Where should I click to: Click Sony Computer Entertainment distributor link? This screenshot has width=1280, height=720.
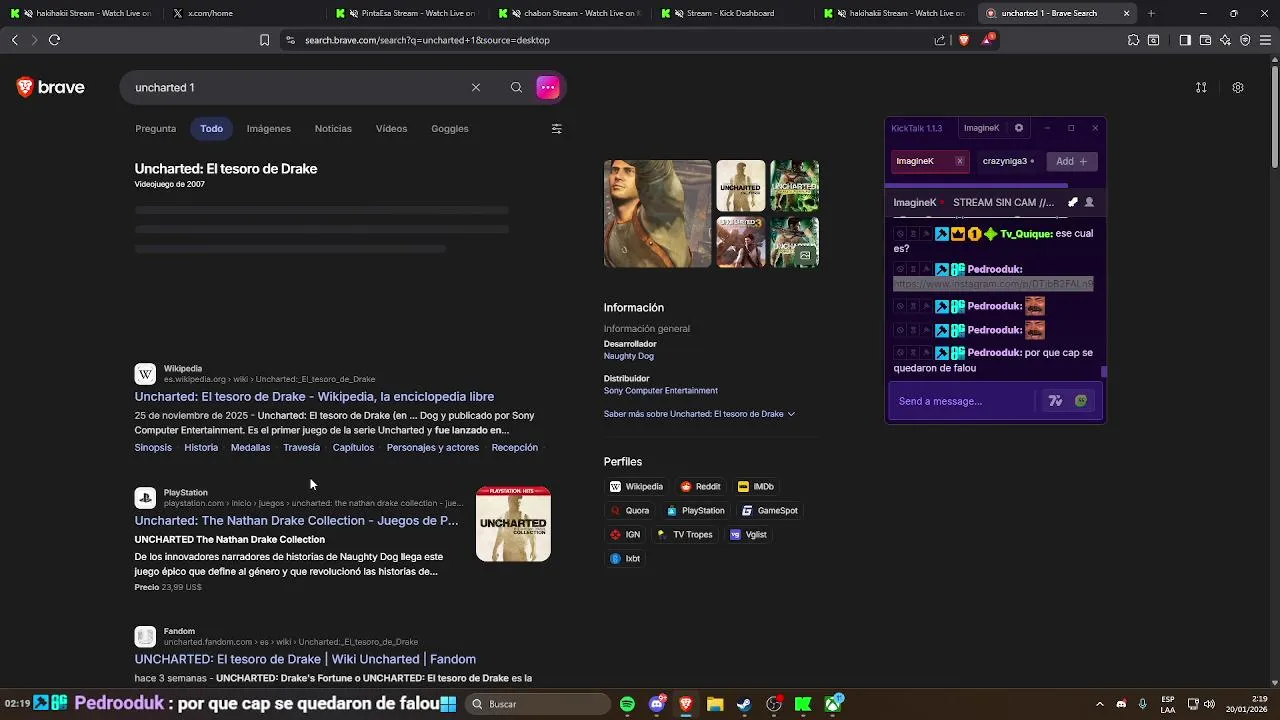(661, 391)
